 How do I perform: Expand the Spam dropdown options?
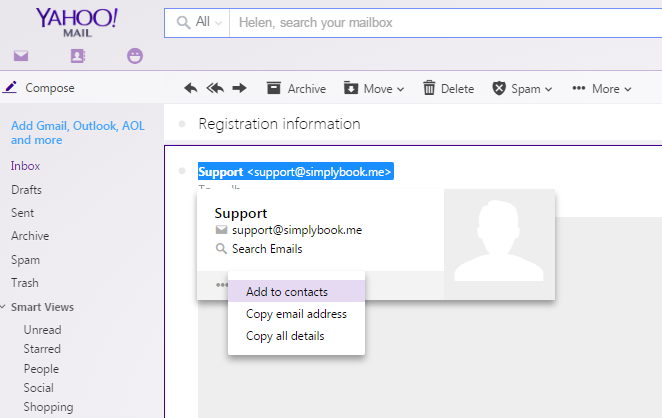tap(522, 88)
